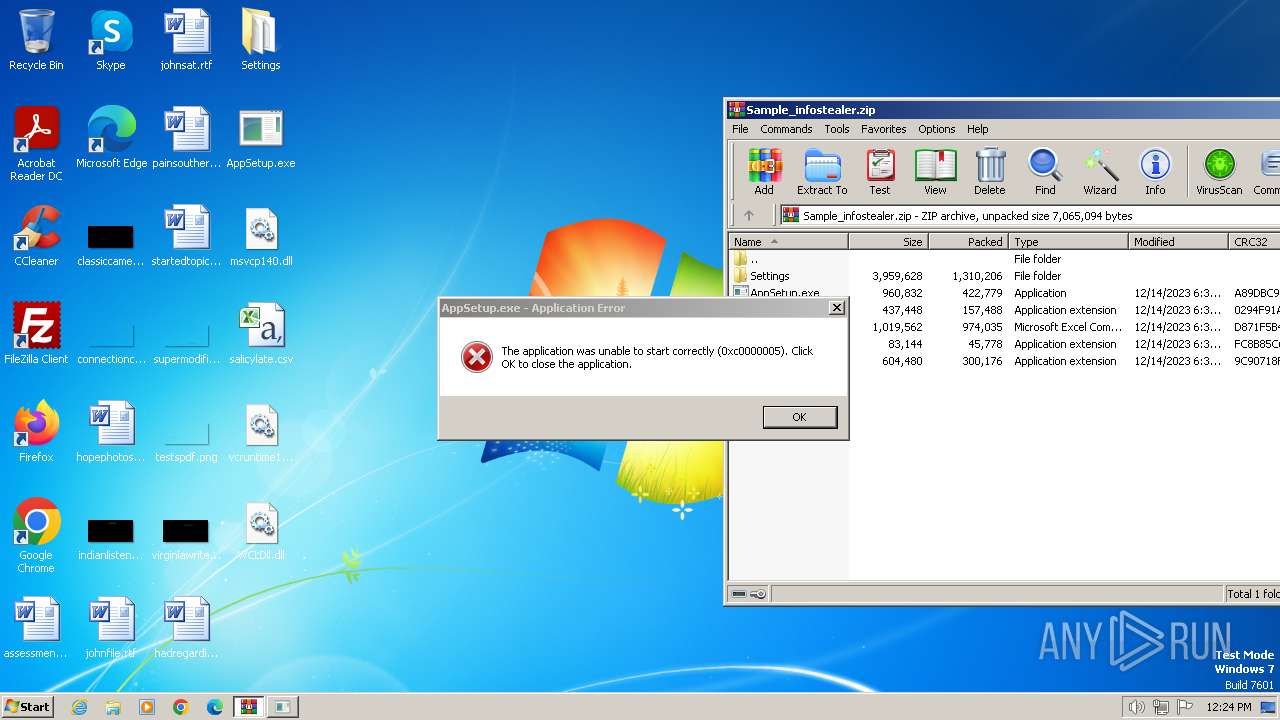Select the CCleaner desktop shortcut
Screen dimensions: 1280x720
(36, 237)
